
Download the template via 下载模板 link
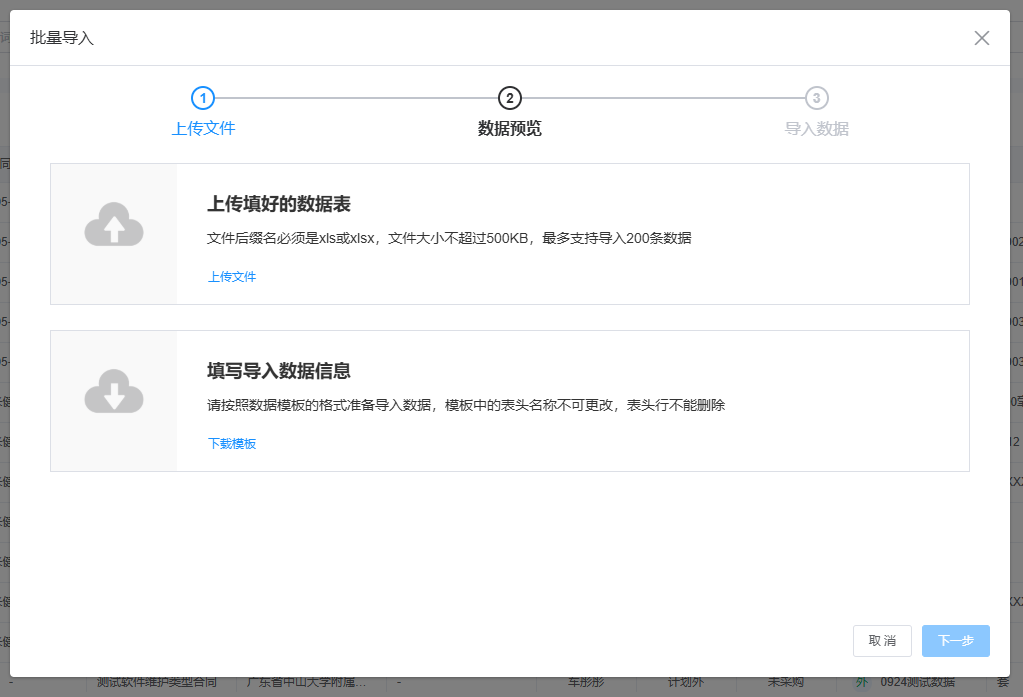click(x=232, y=443)
